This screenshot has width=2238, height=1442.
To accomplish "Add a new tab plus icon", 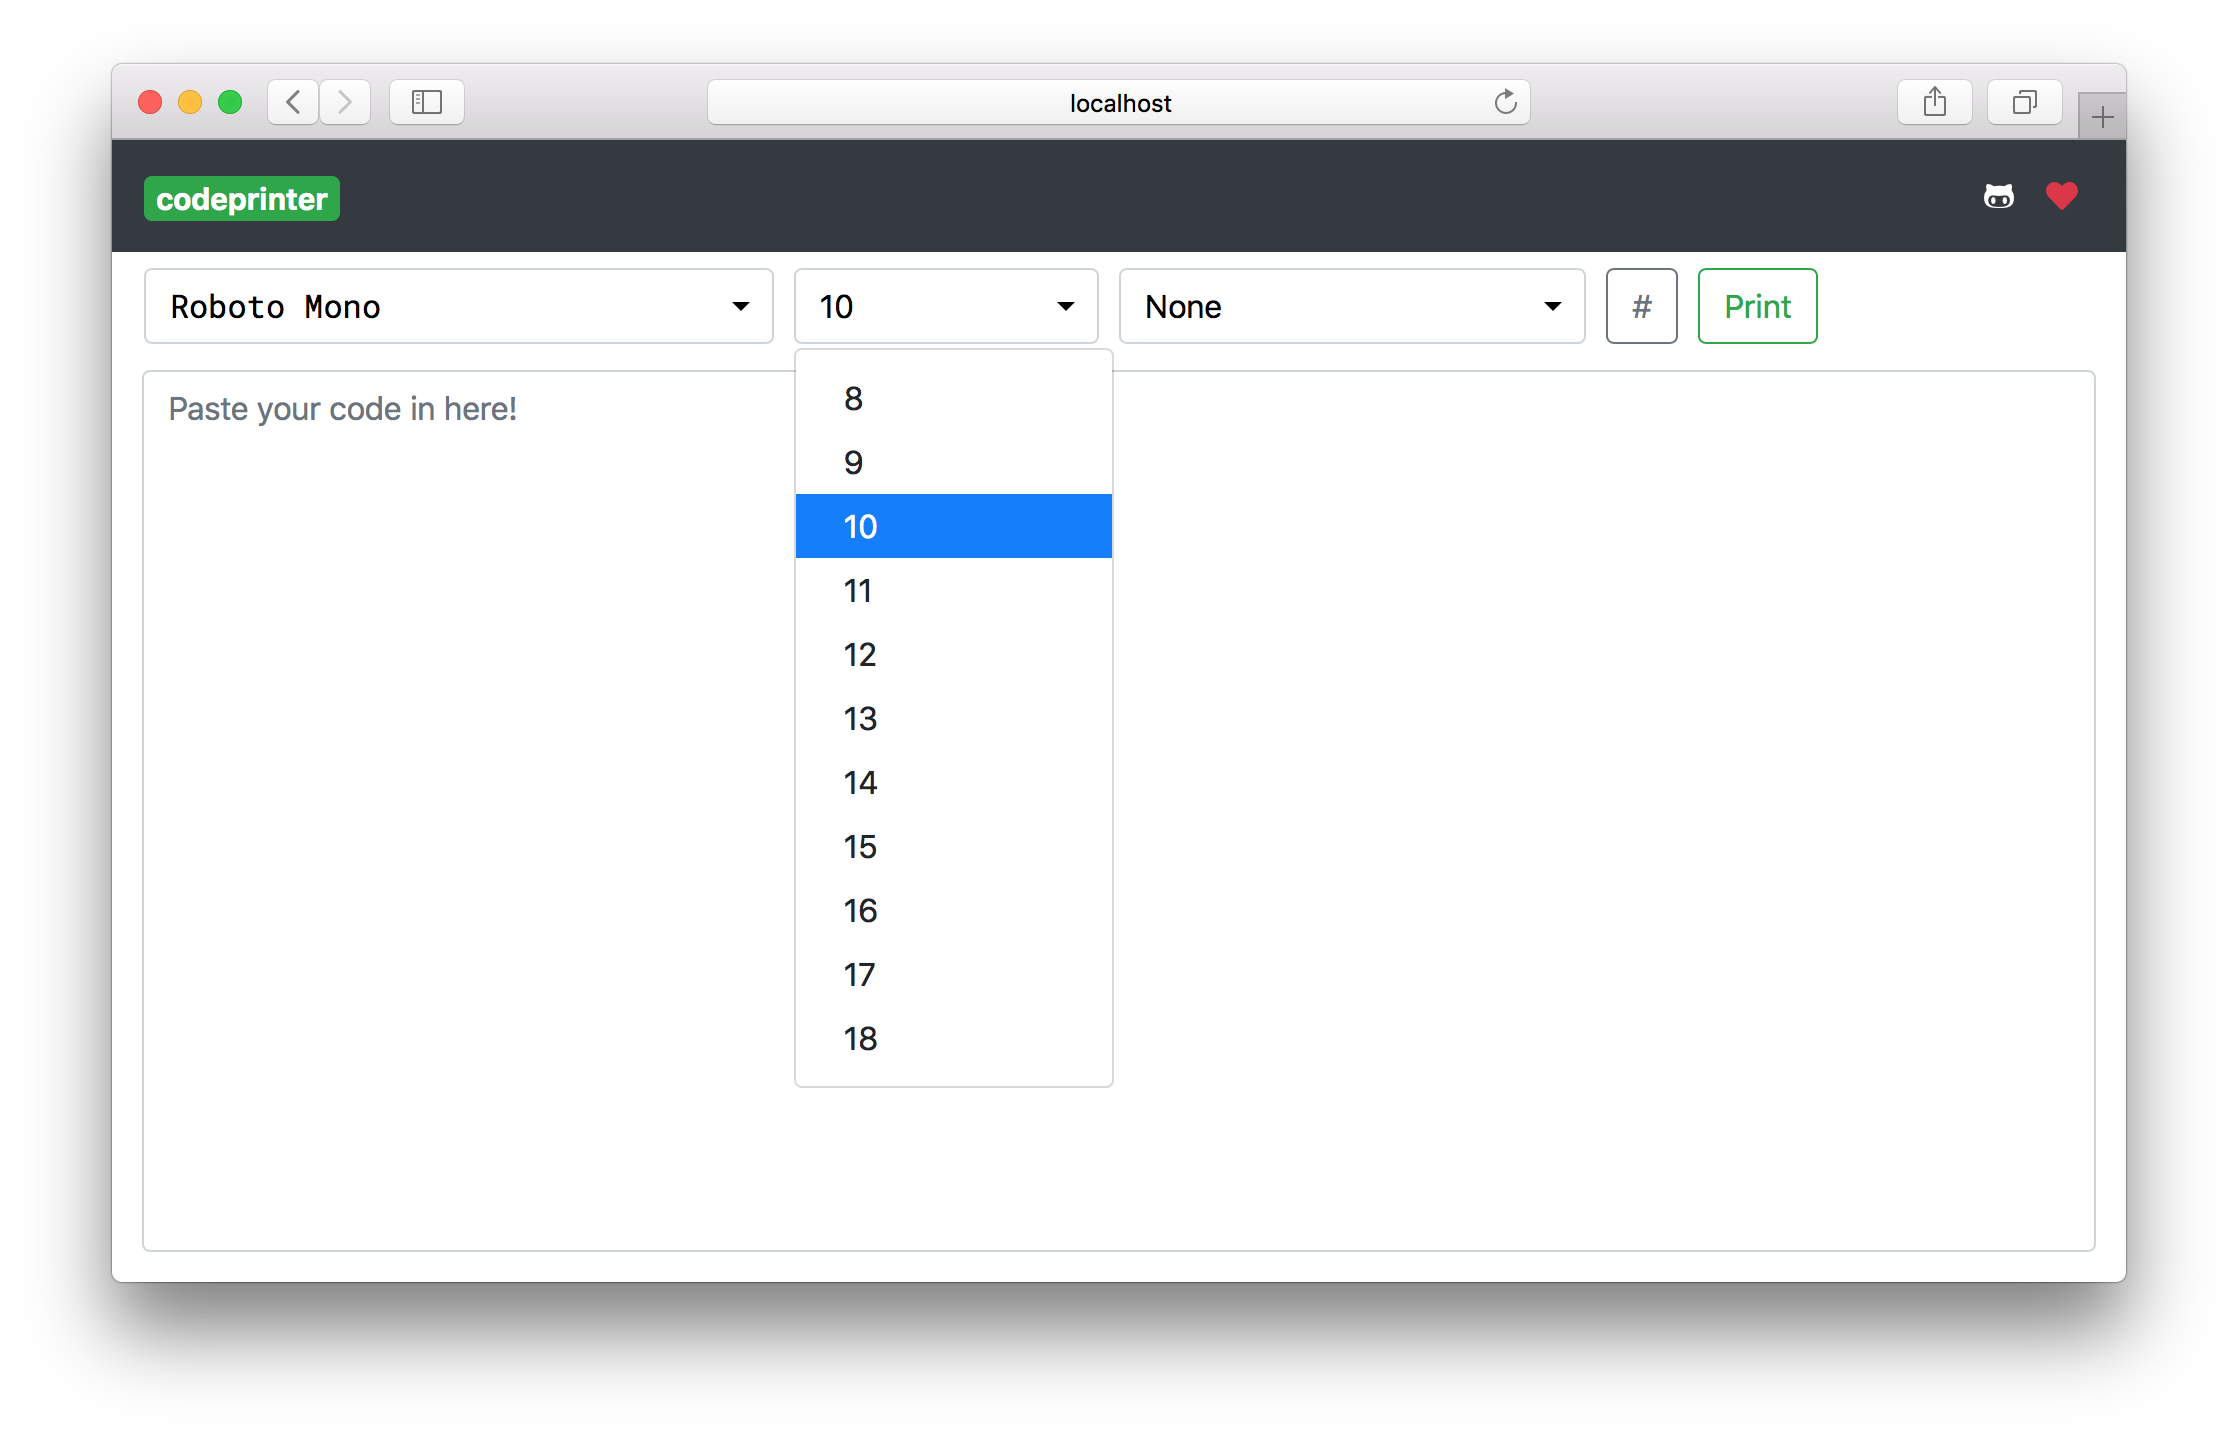I will click(2102, 118).
